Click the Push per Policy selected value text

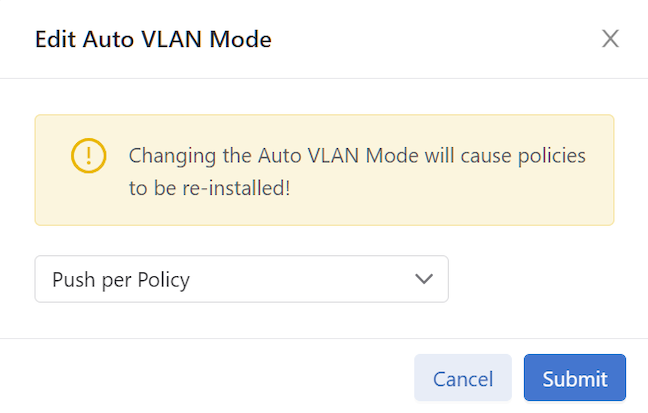coord(121,280)
